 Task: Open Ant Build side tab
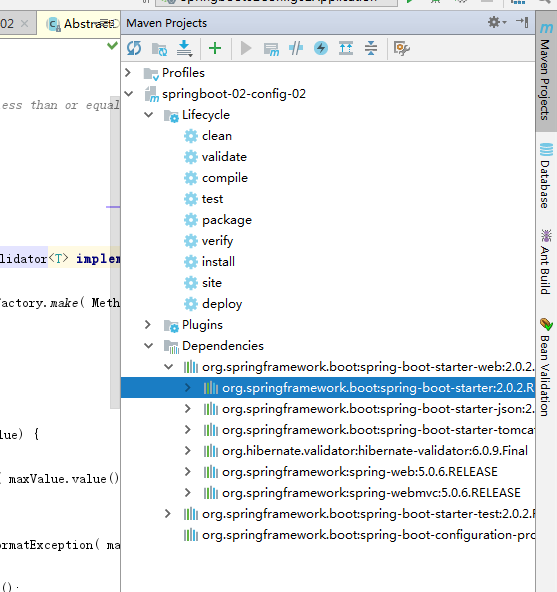[546, 262]
